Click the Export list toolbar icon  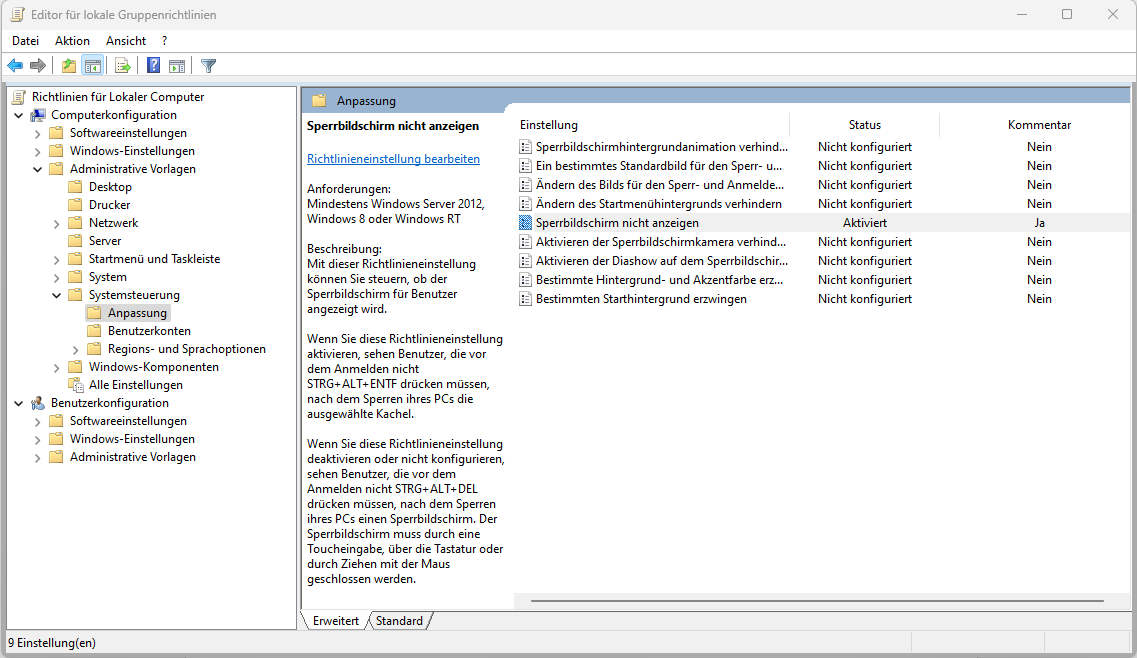pyautogui.click(x=123, y=66)
